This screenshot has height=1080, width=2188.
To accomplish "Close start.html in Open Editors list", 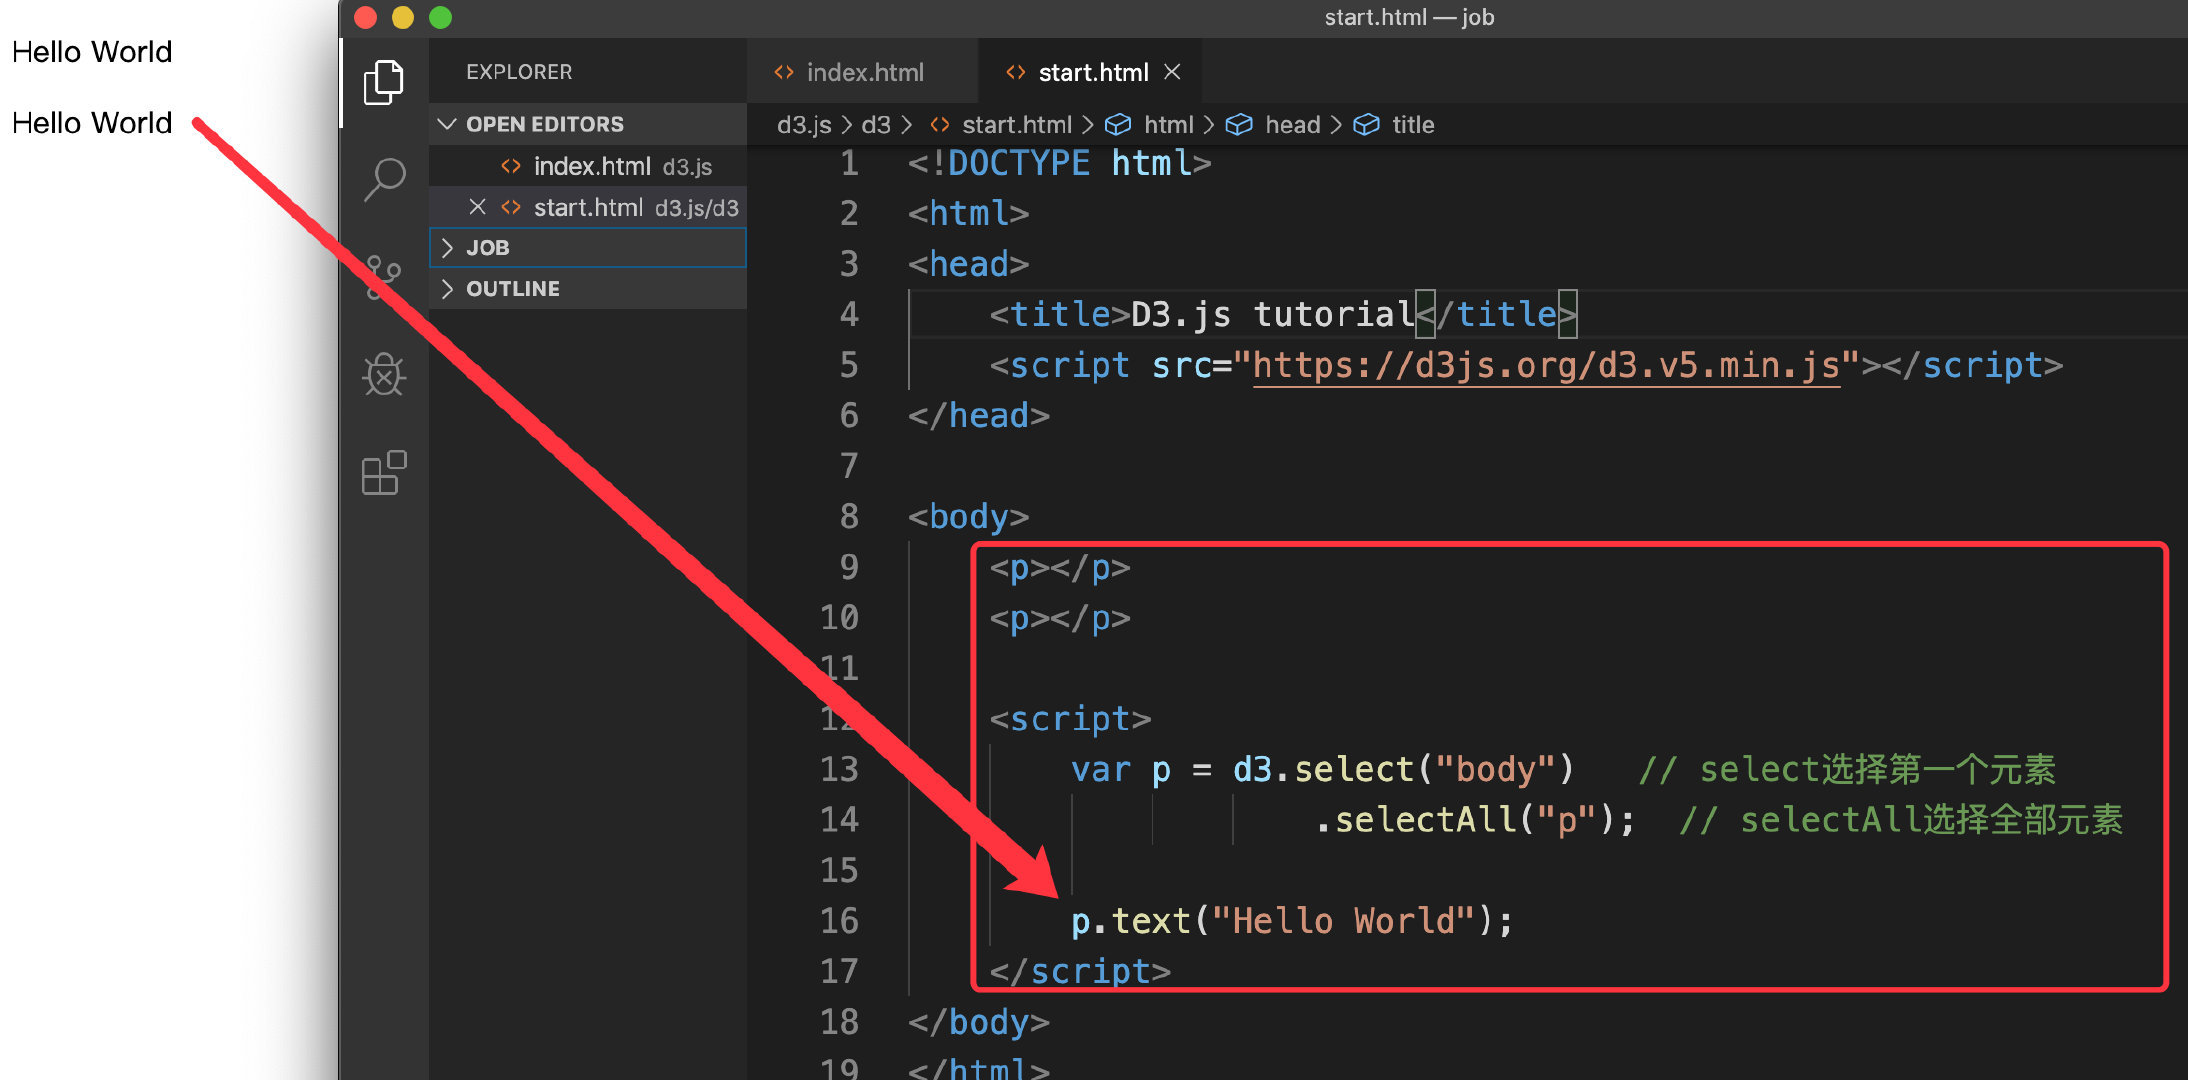I will 477,207.
